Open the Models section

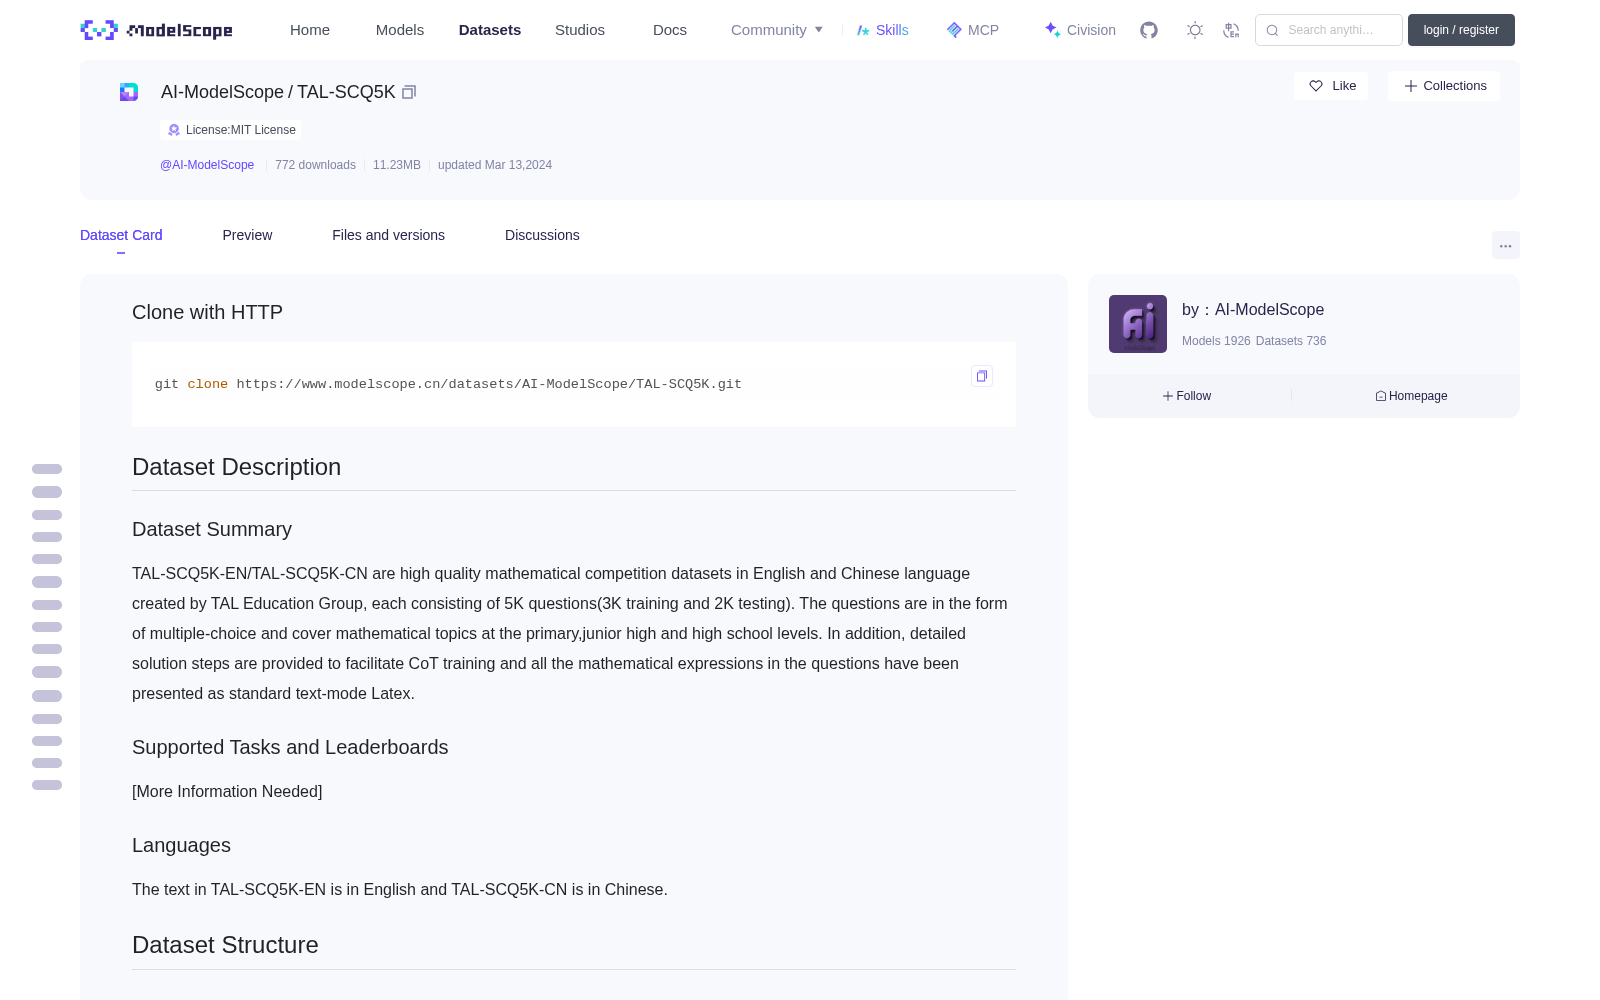(400, 30)
